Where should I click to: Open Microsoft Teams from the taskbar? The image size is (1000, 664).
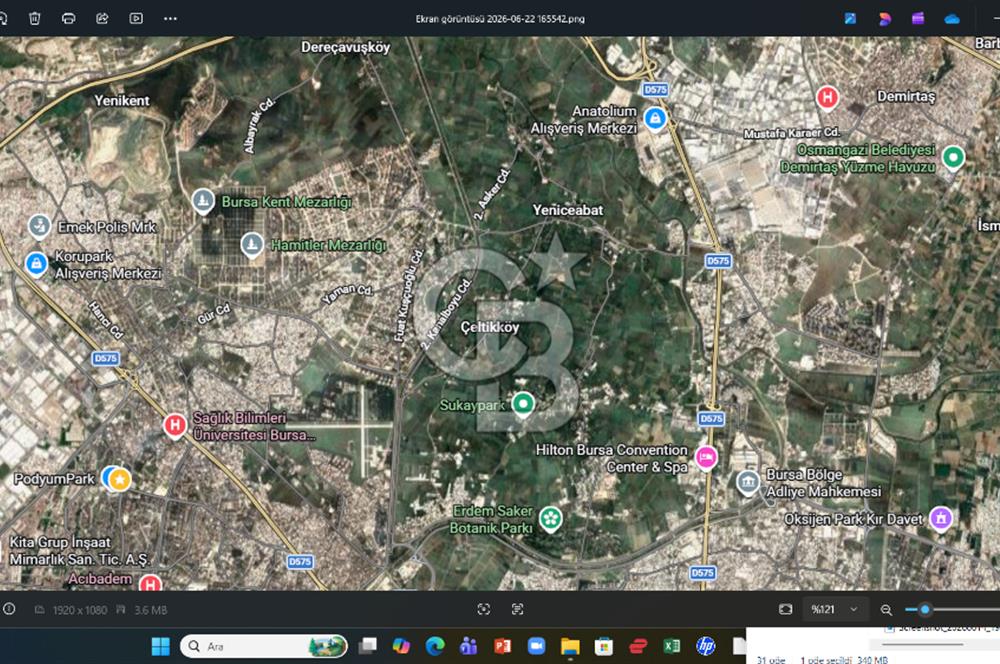coord(469,646)
